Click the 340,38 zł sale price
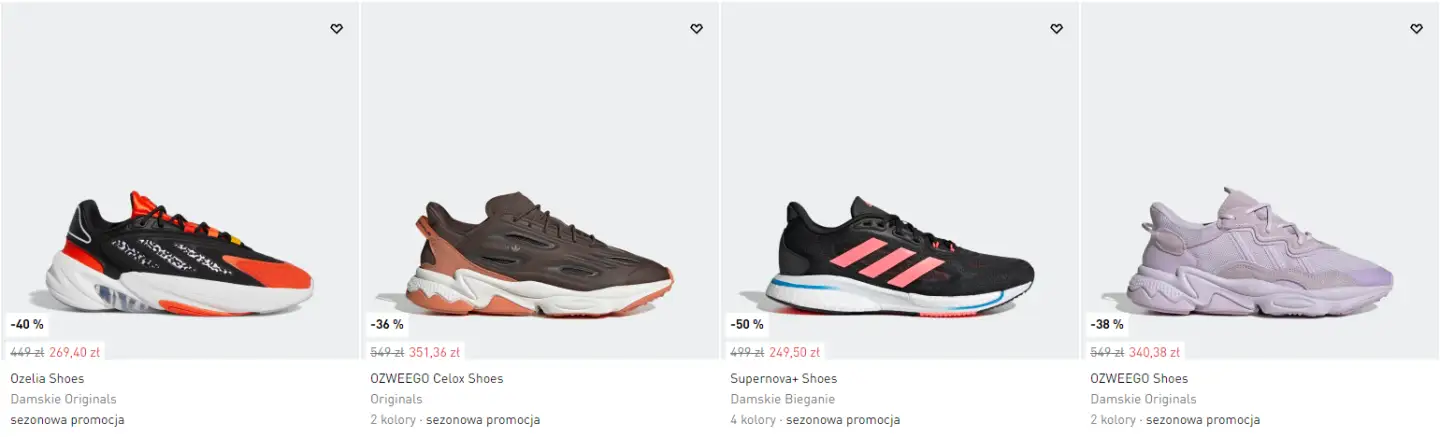Image resolution: width=1440 pixels, height=437 pixels. pos(1155,352)
